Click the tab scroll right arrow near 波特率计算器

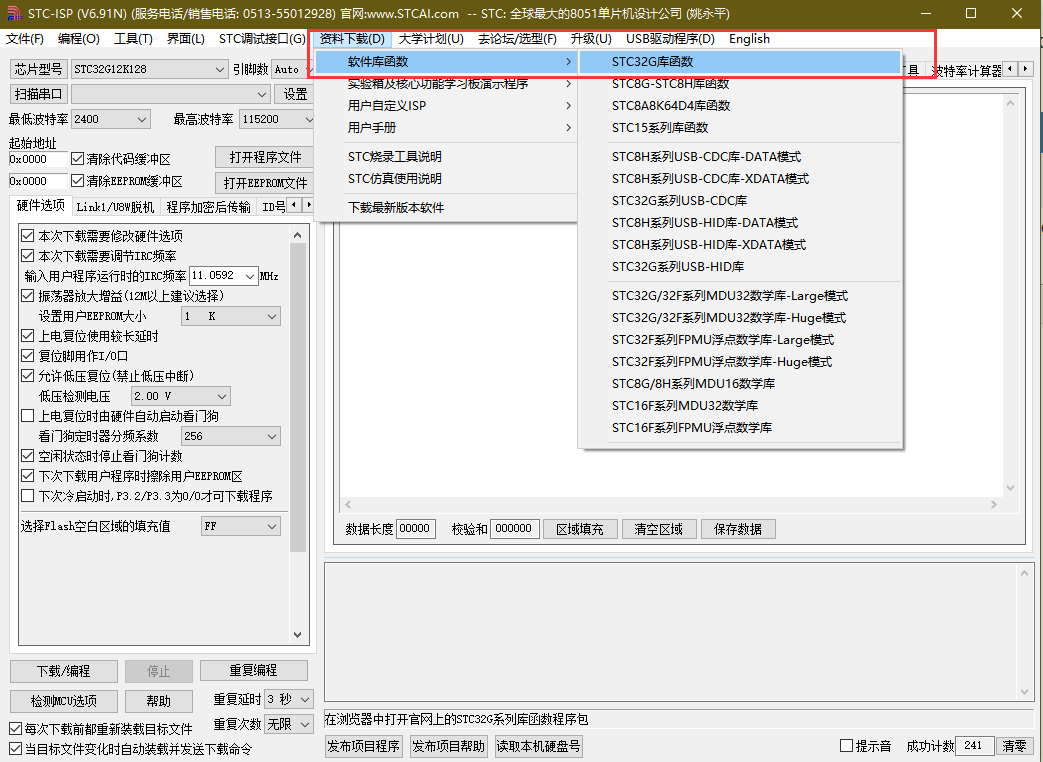1026,68
